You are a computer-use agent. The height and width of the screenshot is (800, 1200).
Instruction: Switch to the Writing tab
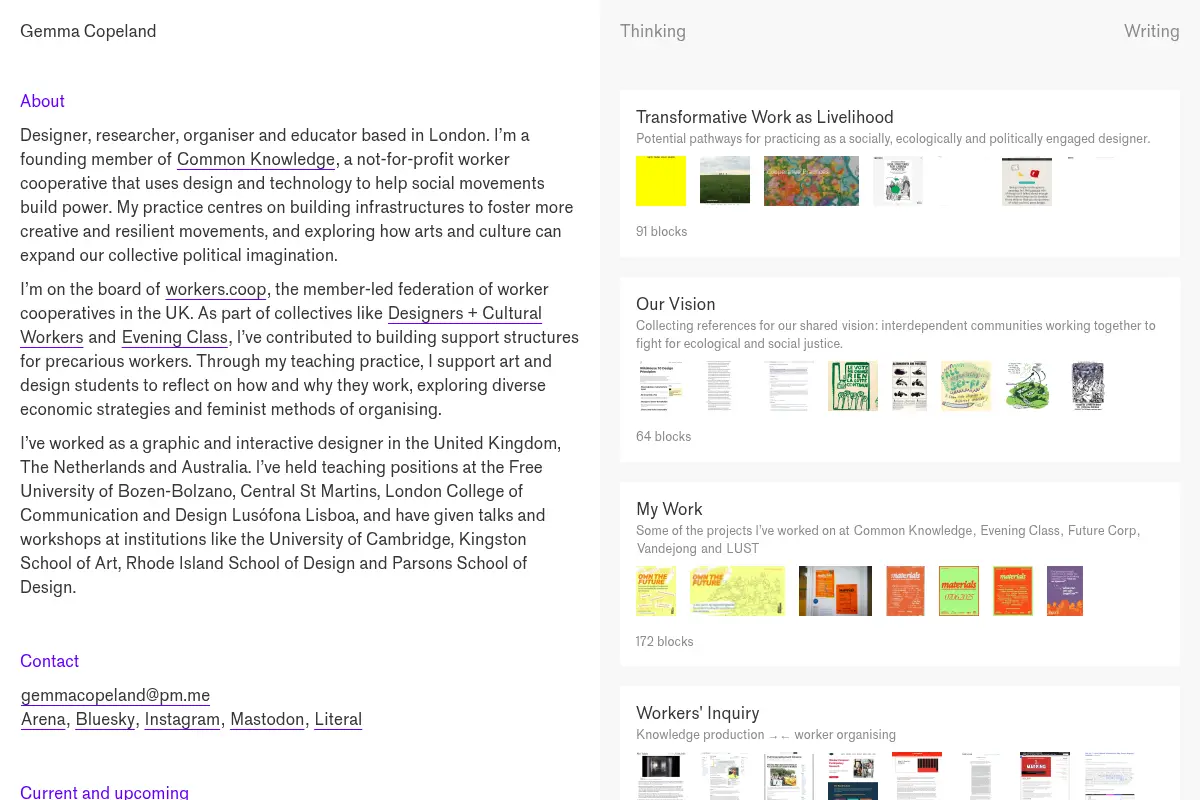point(1152,31)
